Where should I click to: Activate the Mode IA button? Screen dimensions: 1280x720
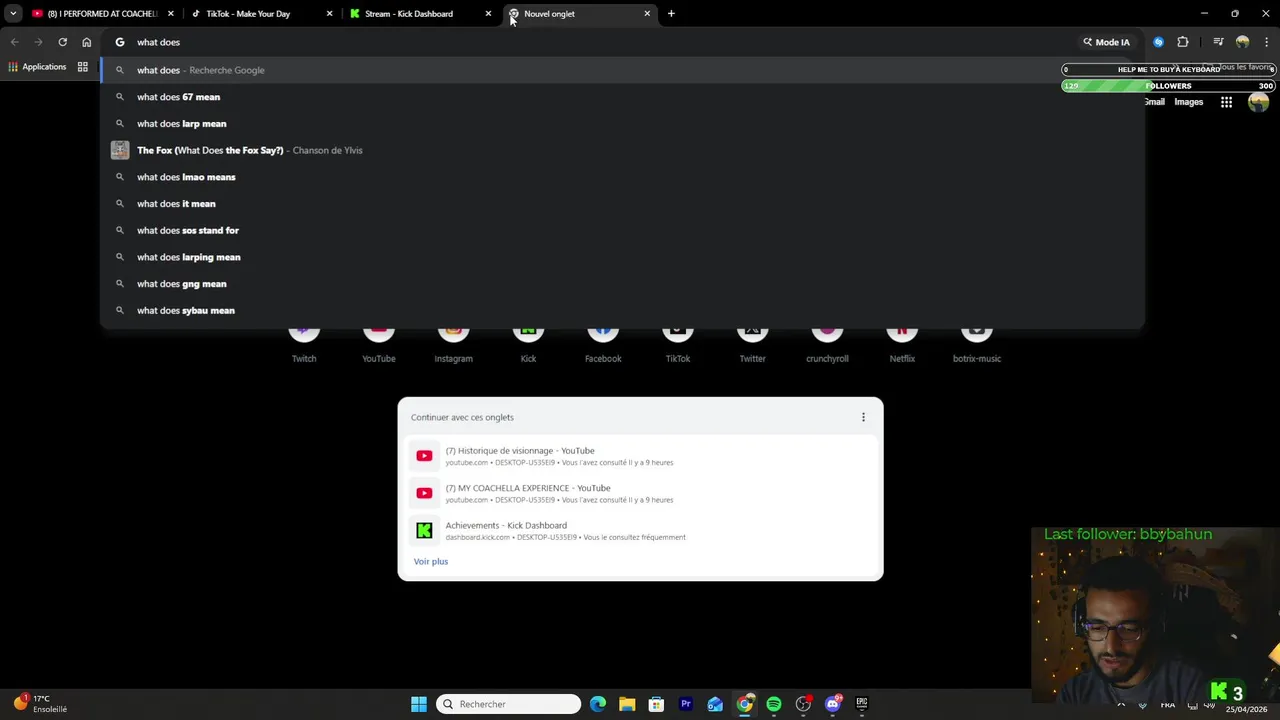click(1106, 42)
